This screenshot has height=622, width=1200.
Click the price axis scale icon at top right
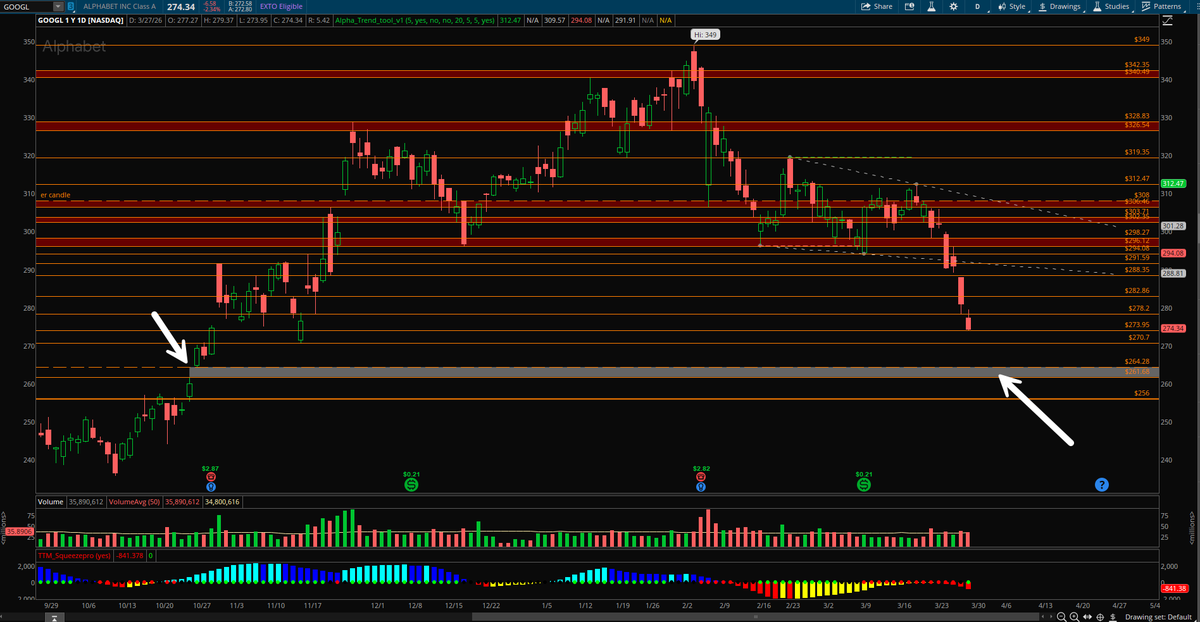(1167, 21)
